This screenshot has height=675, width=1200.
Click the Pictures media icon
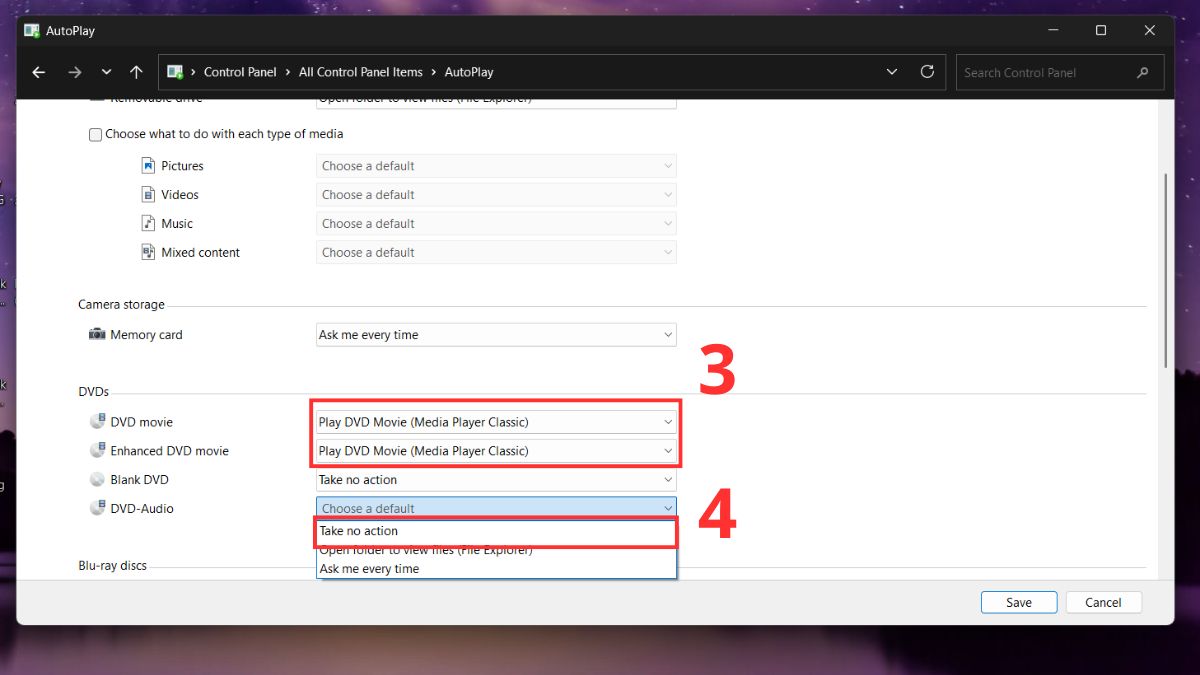click(x=148, y=166)
